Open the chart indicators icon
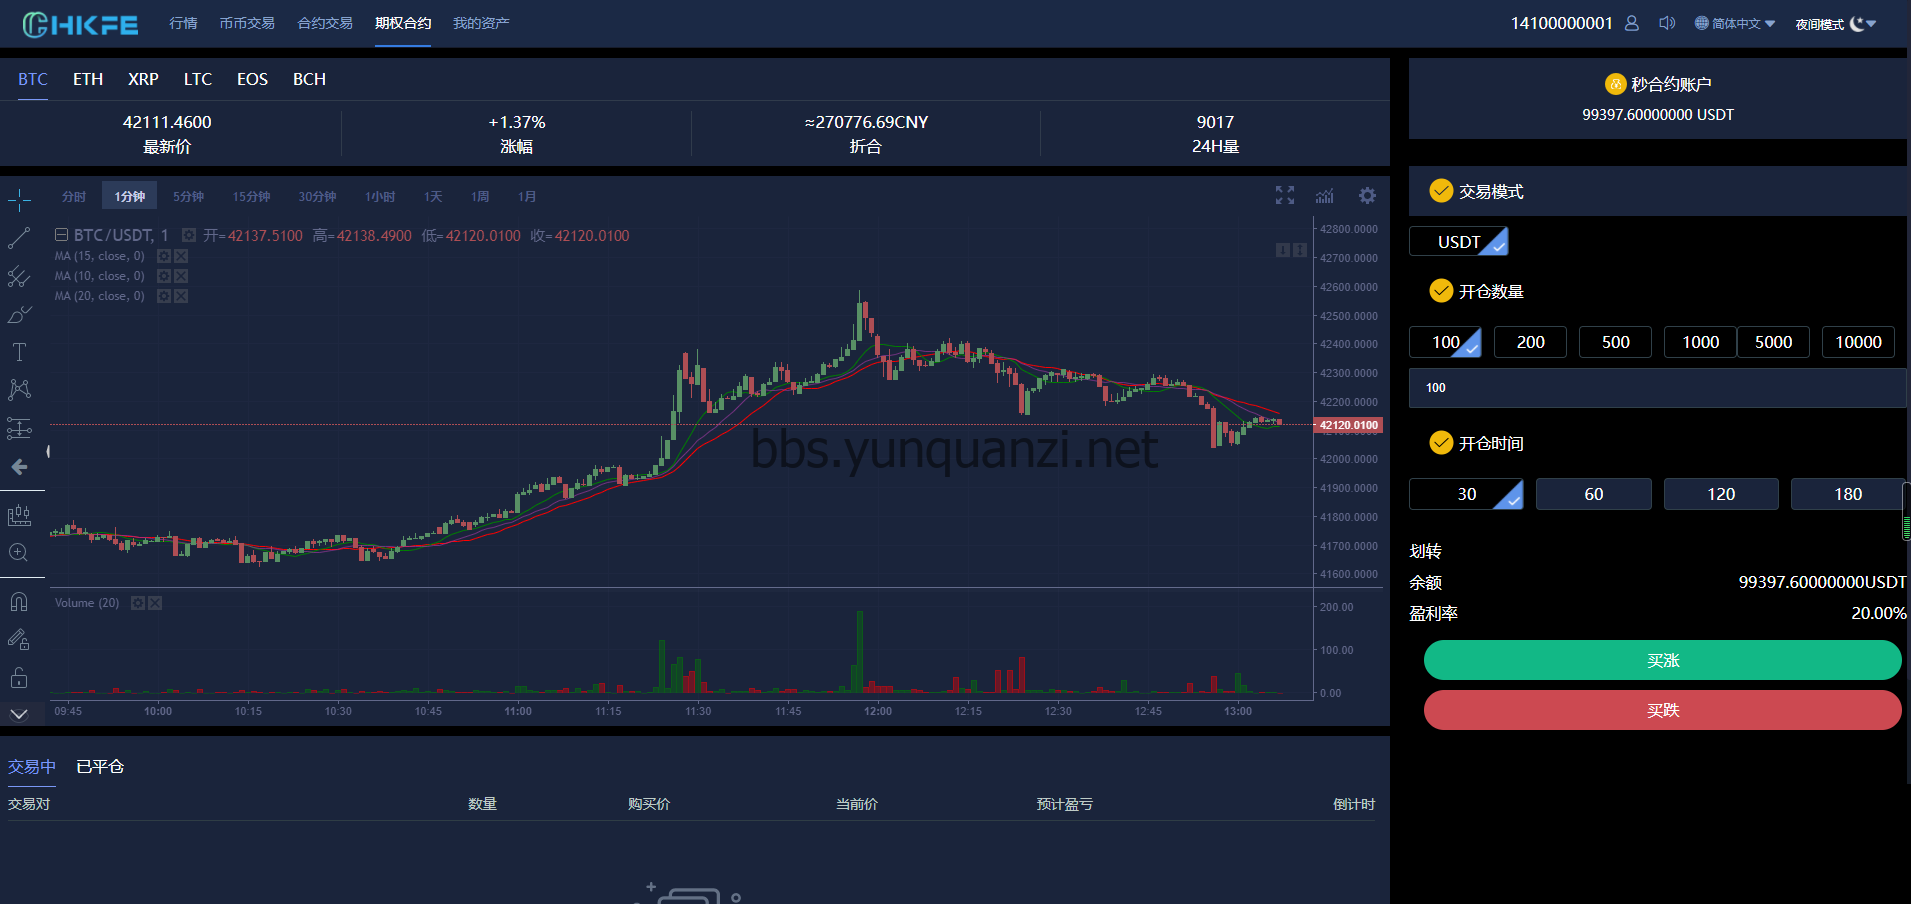Viewport: 1911px width, 904px height. 1325,196
